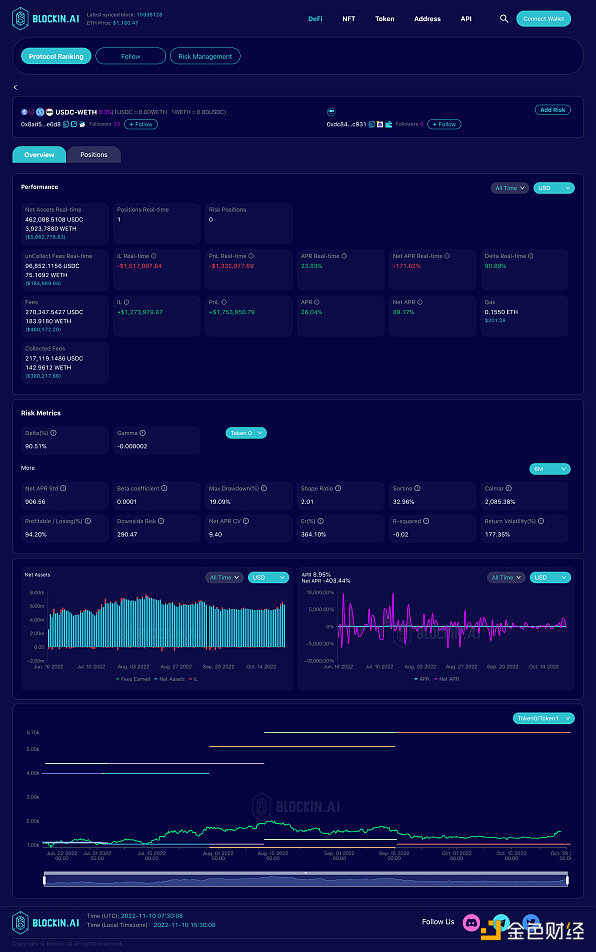
Task: Switch to the Positions tab
Action: (x=94, y=155)
